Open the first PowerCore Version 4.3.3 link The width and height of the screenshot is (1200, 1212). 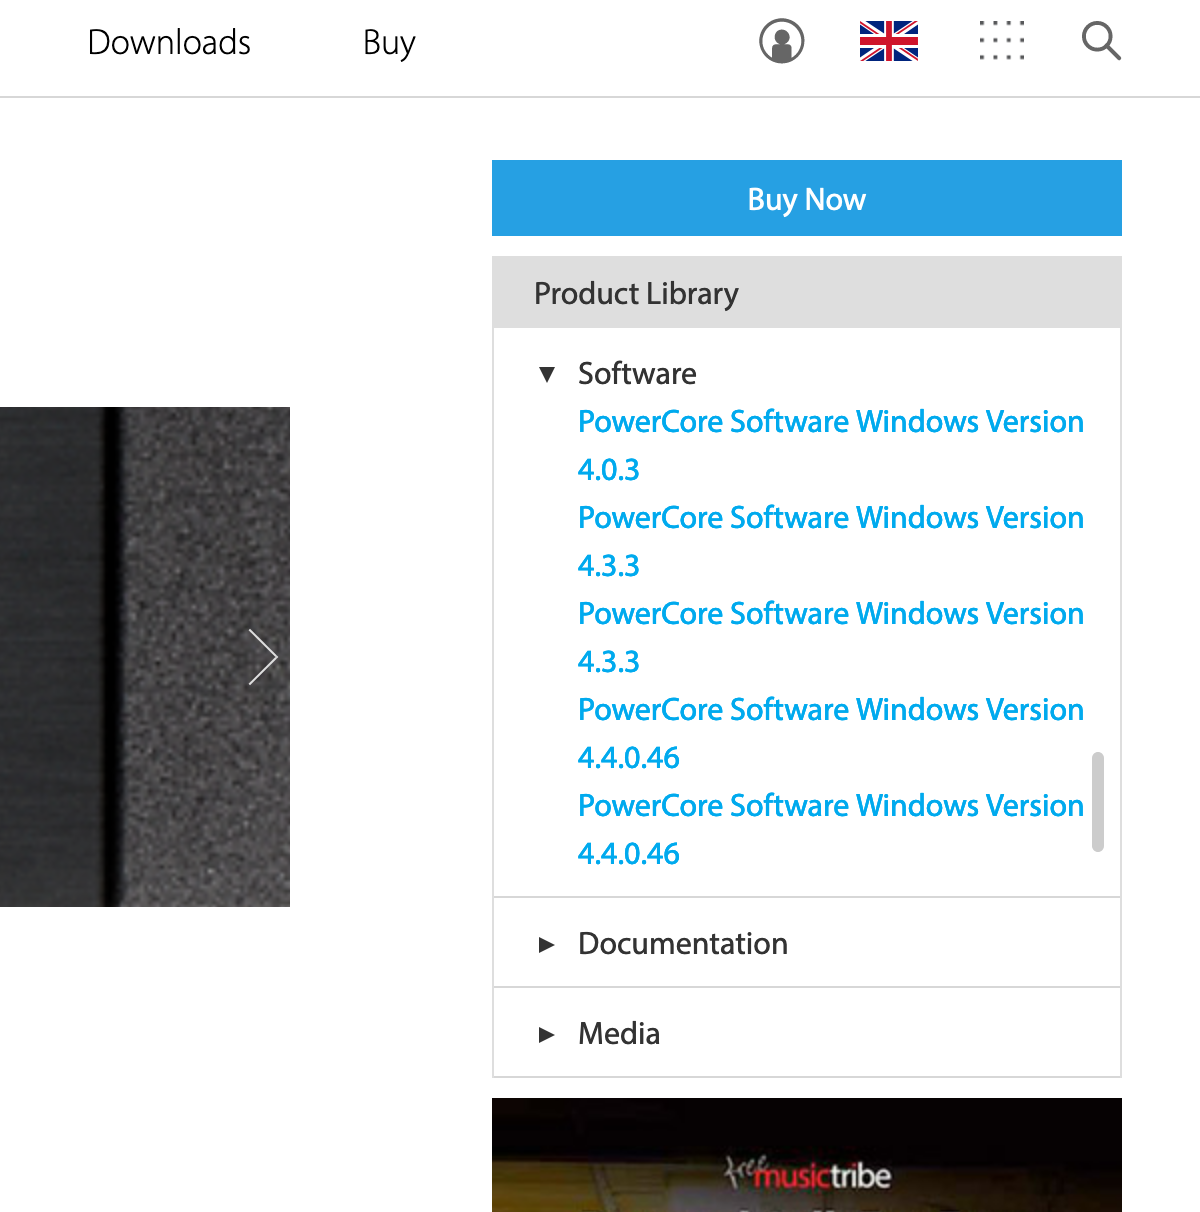830,519
